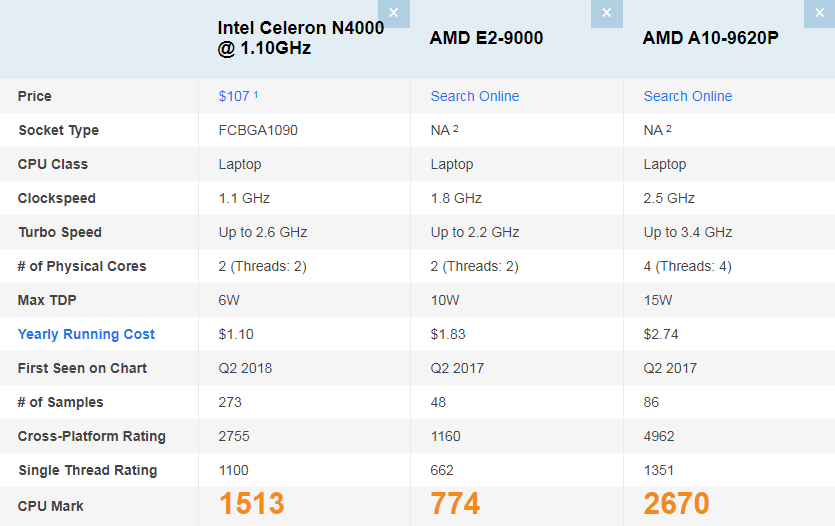Click Search Online for AMD A10-9620P
Image resolution: width=835 pixels, height=526 pixels.
pos(688,96)
